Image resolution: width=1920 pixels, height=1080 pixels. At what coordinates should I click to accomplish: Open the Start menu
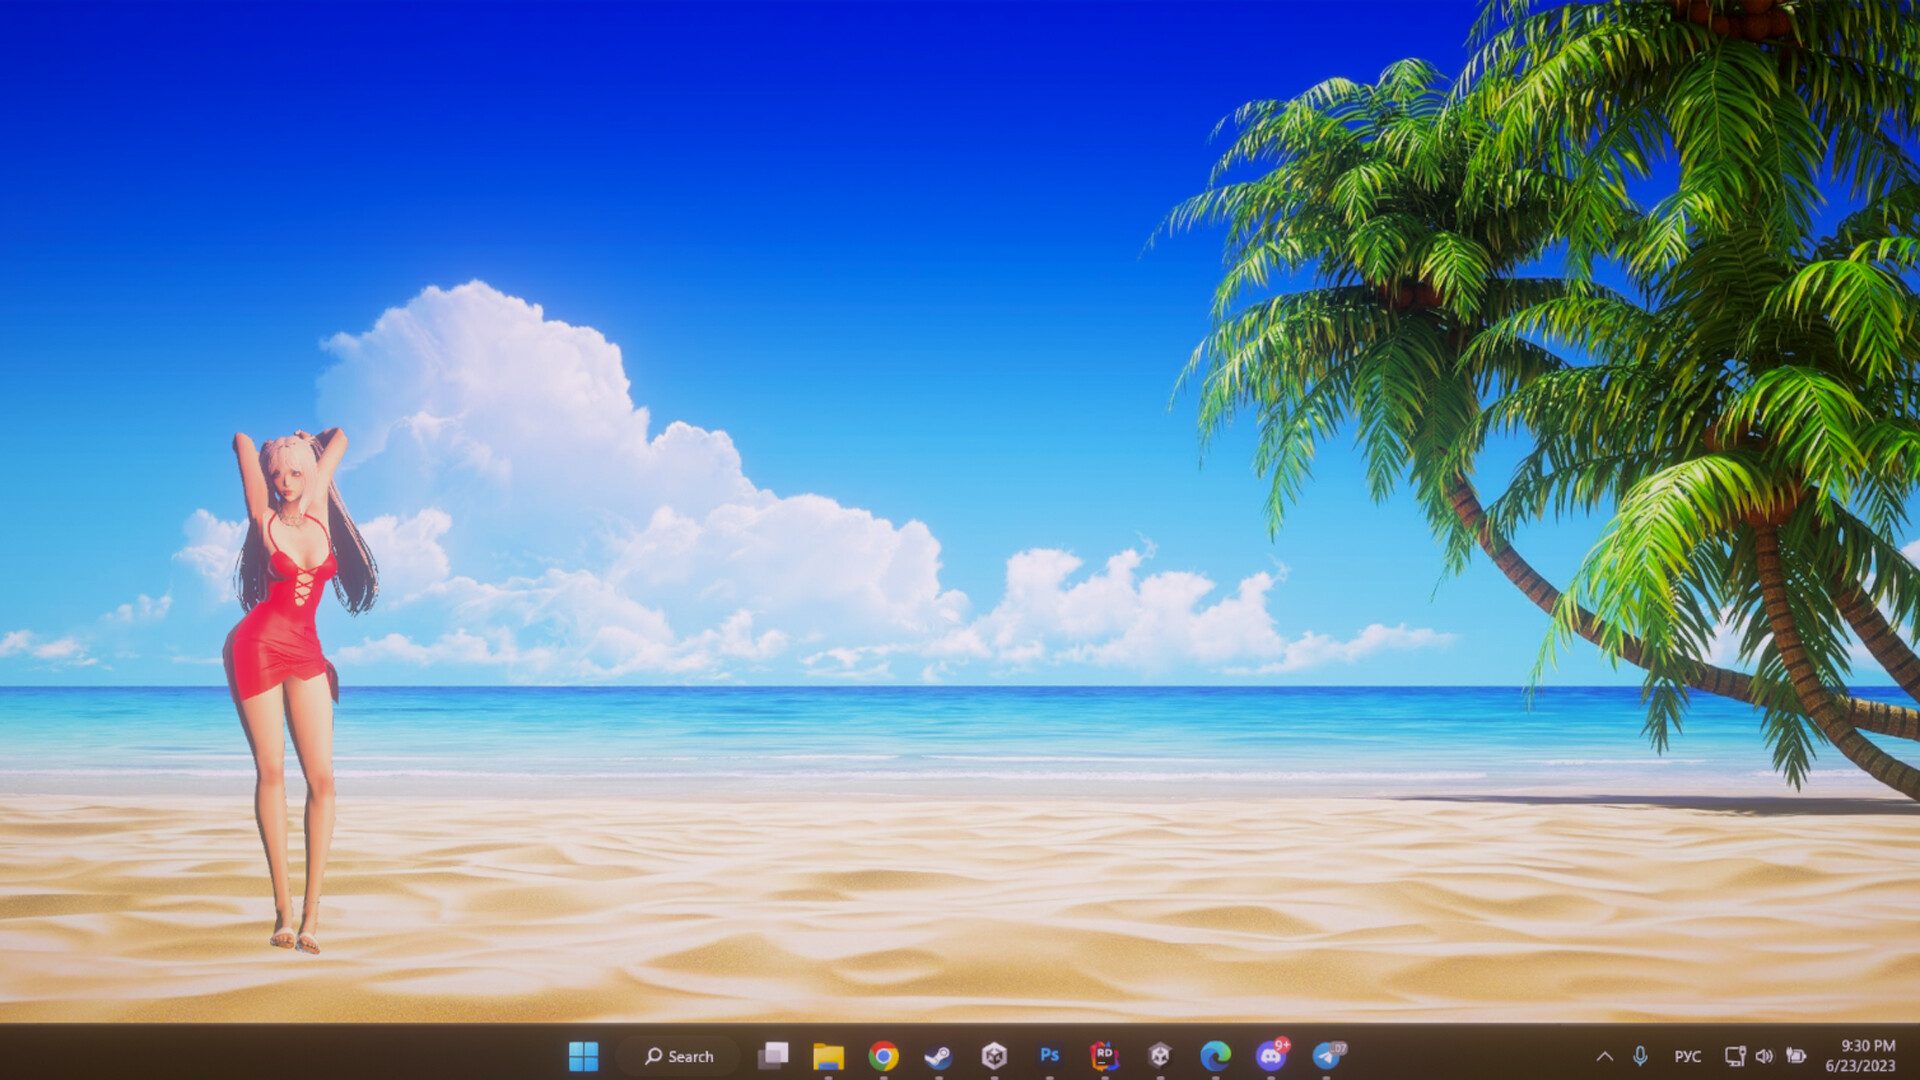[x=585, y=1056]
